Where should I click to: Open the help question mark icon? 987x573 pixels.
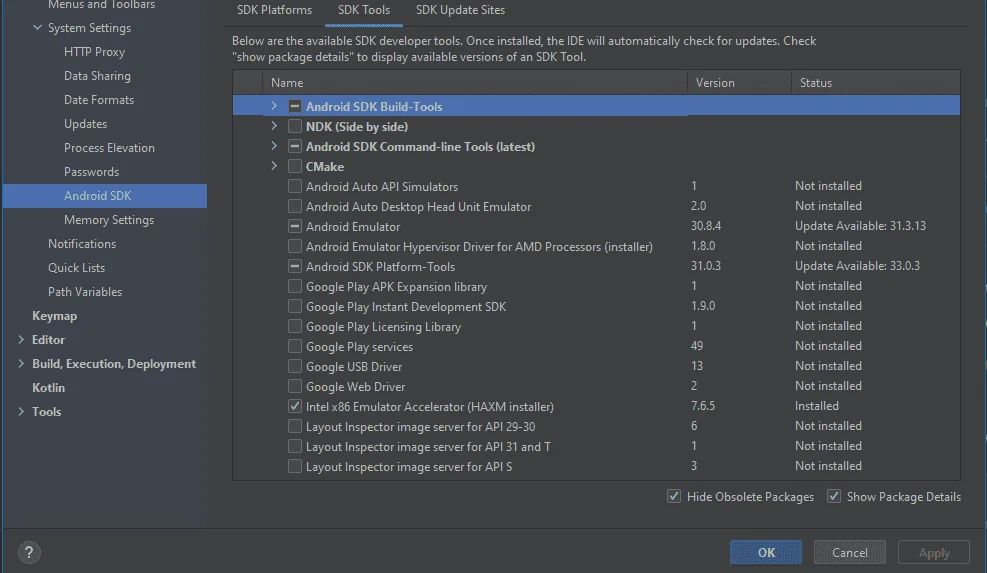[28, 552]
